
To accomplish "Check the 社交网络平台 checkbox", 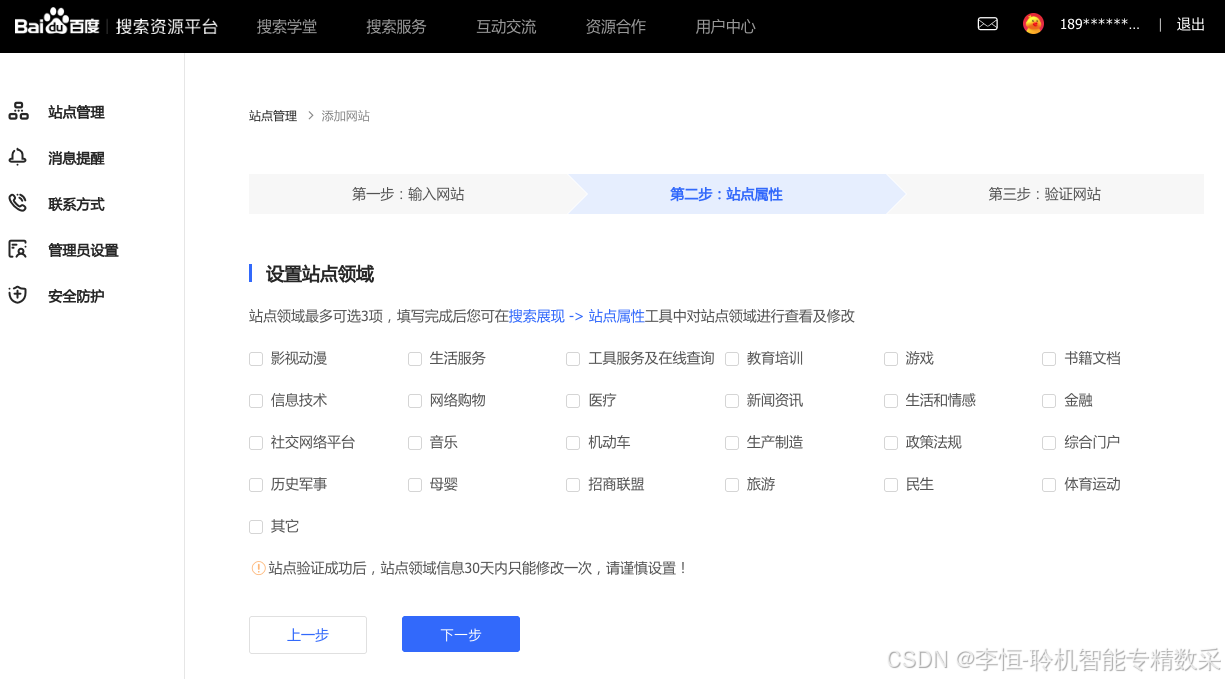I will [x=256, y=443].
